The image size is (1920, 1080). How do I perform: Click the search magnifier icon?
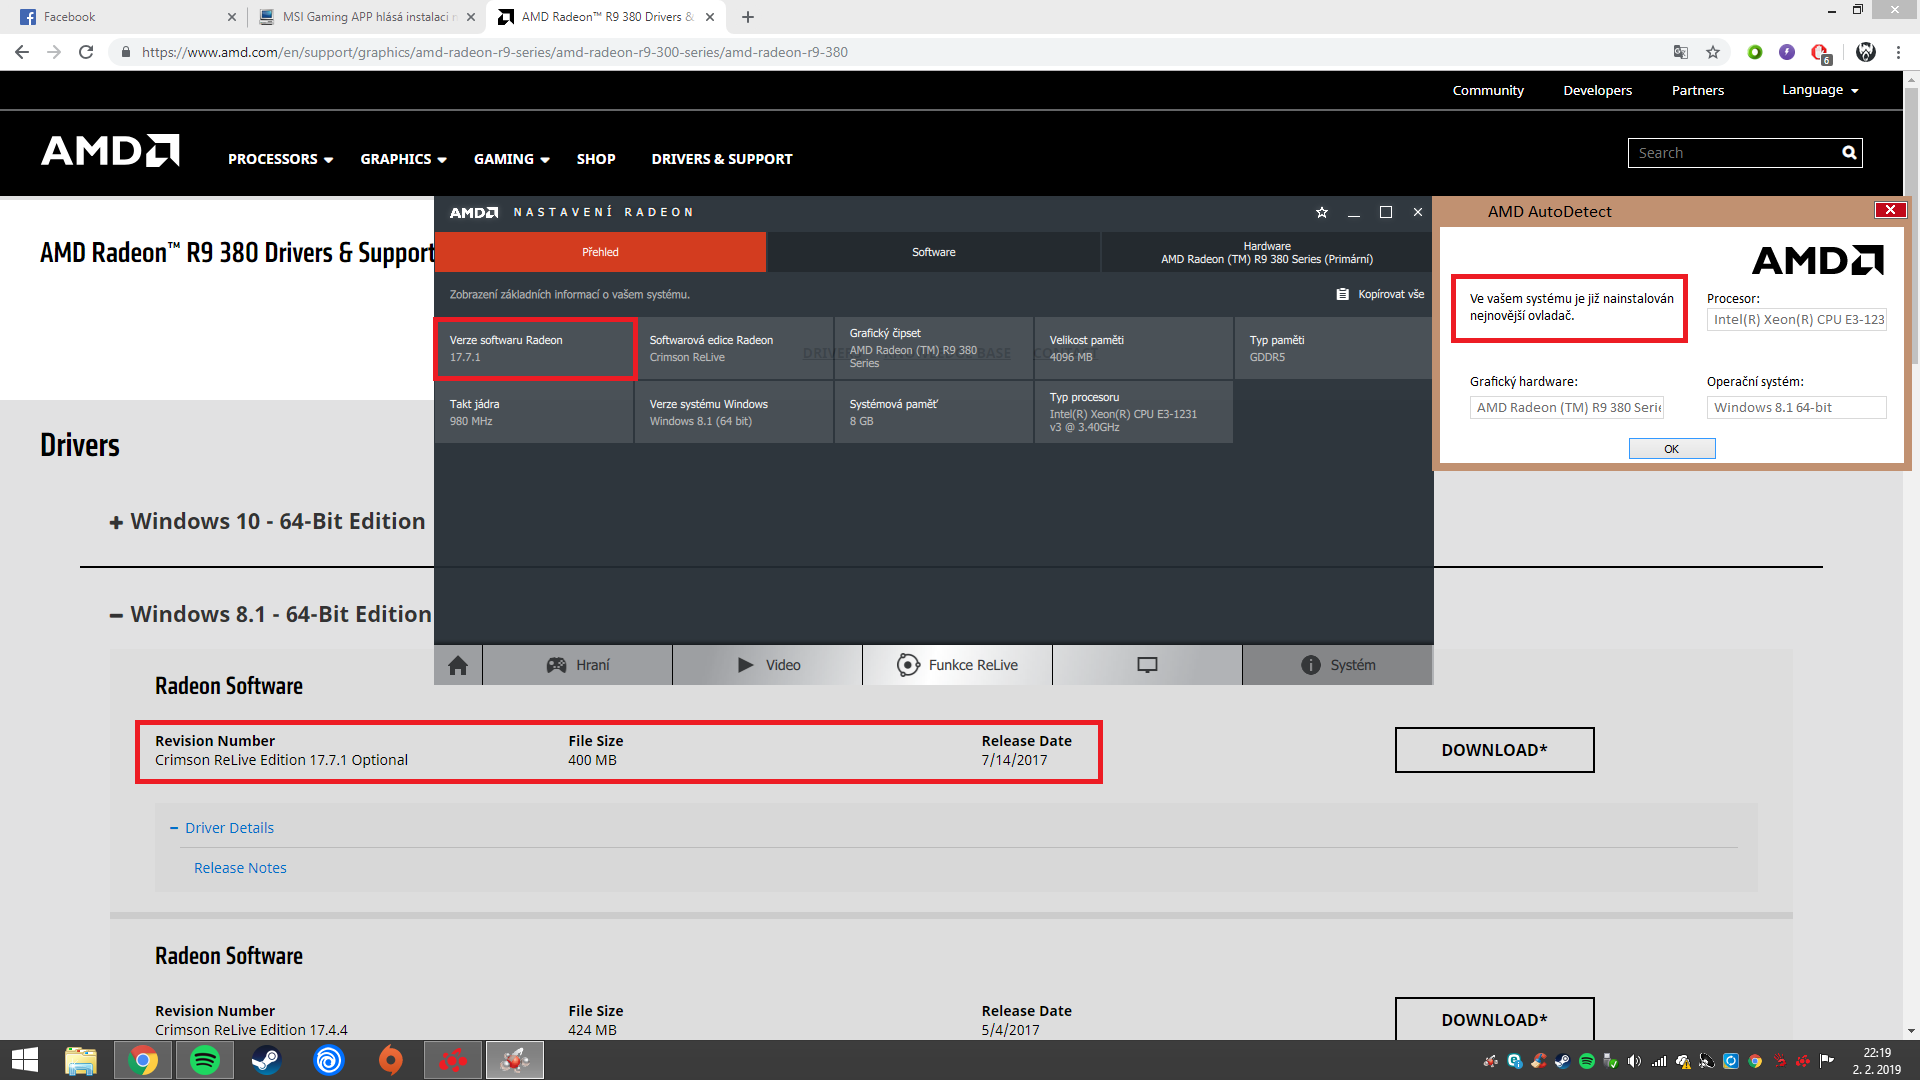pyautogui.click(x=1849, y=153)
